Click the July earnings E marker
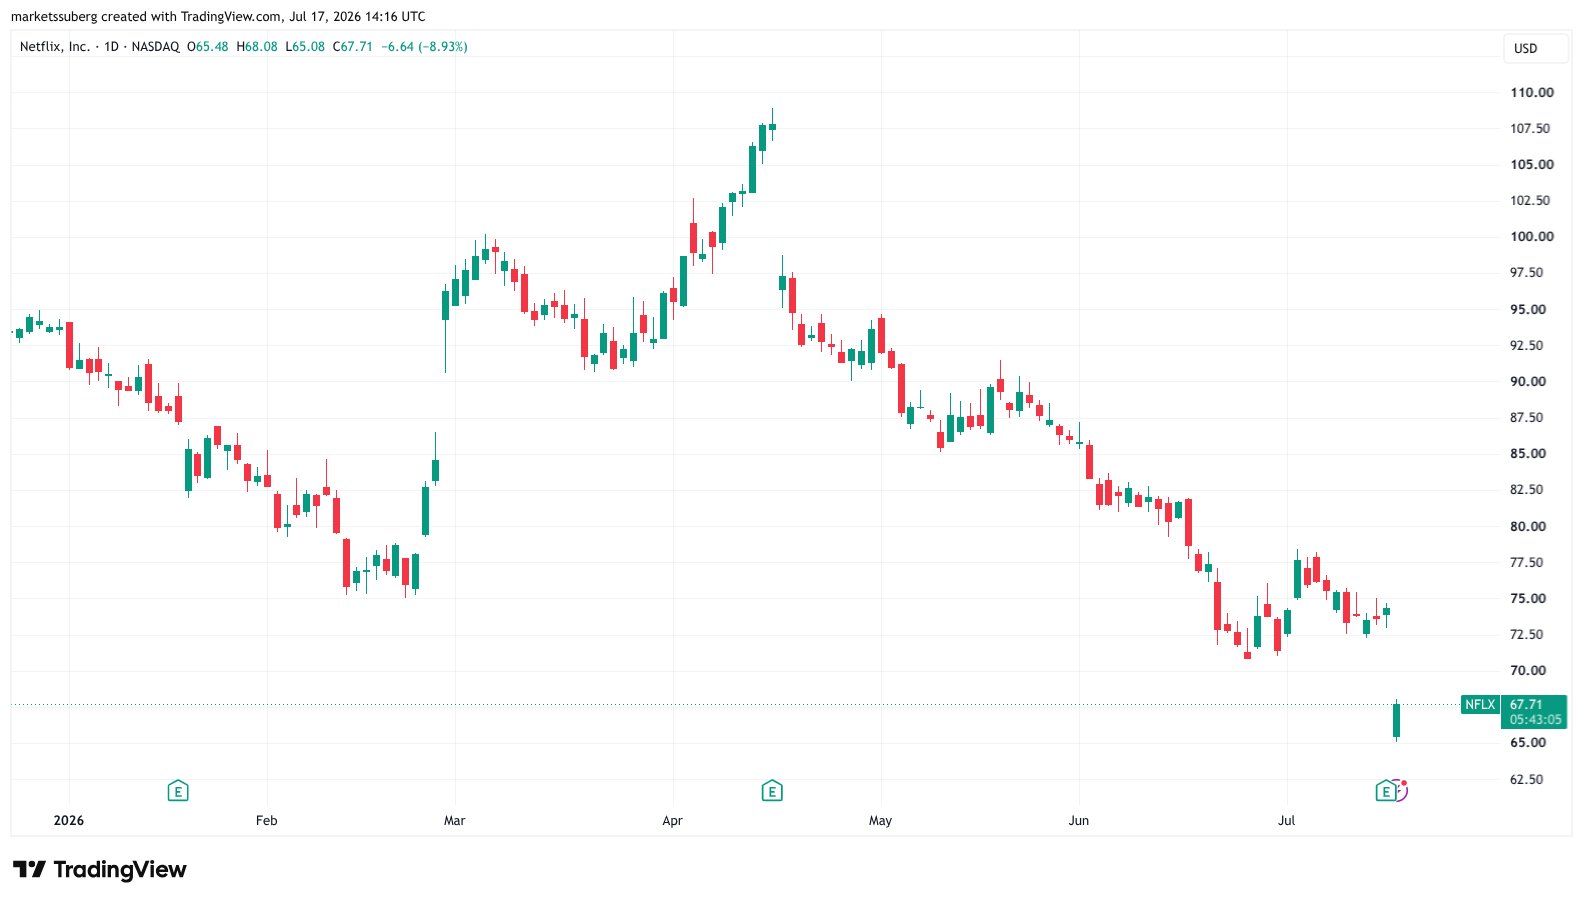Screen dimensions: 1583x902 pos(1386,792)
